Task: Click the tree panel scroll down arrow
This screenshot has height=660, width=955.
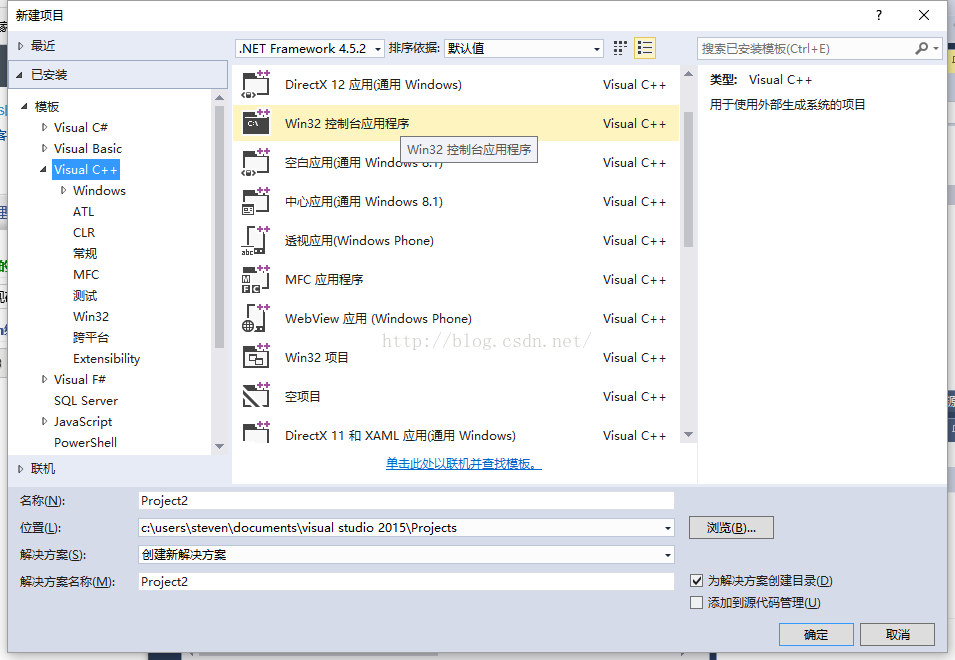Action: pos(220,446)
